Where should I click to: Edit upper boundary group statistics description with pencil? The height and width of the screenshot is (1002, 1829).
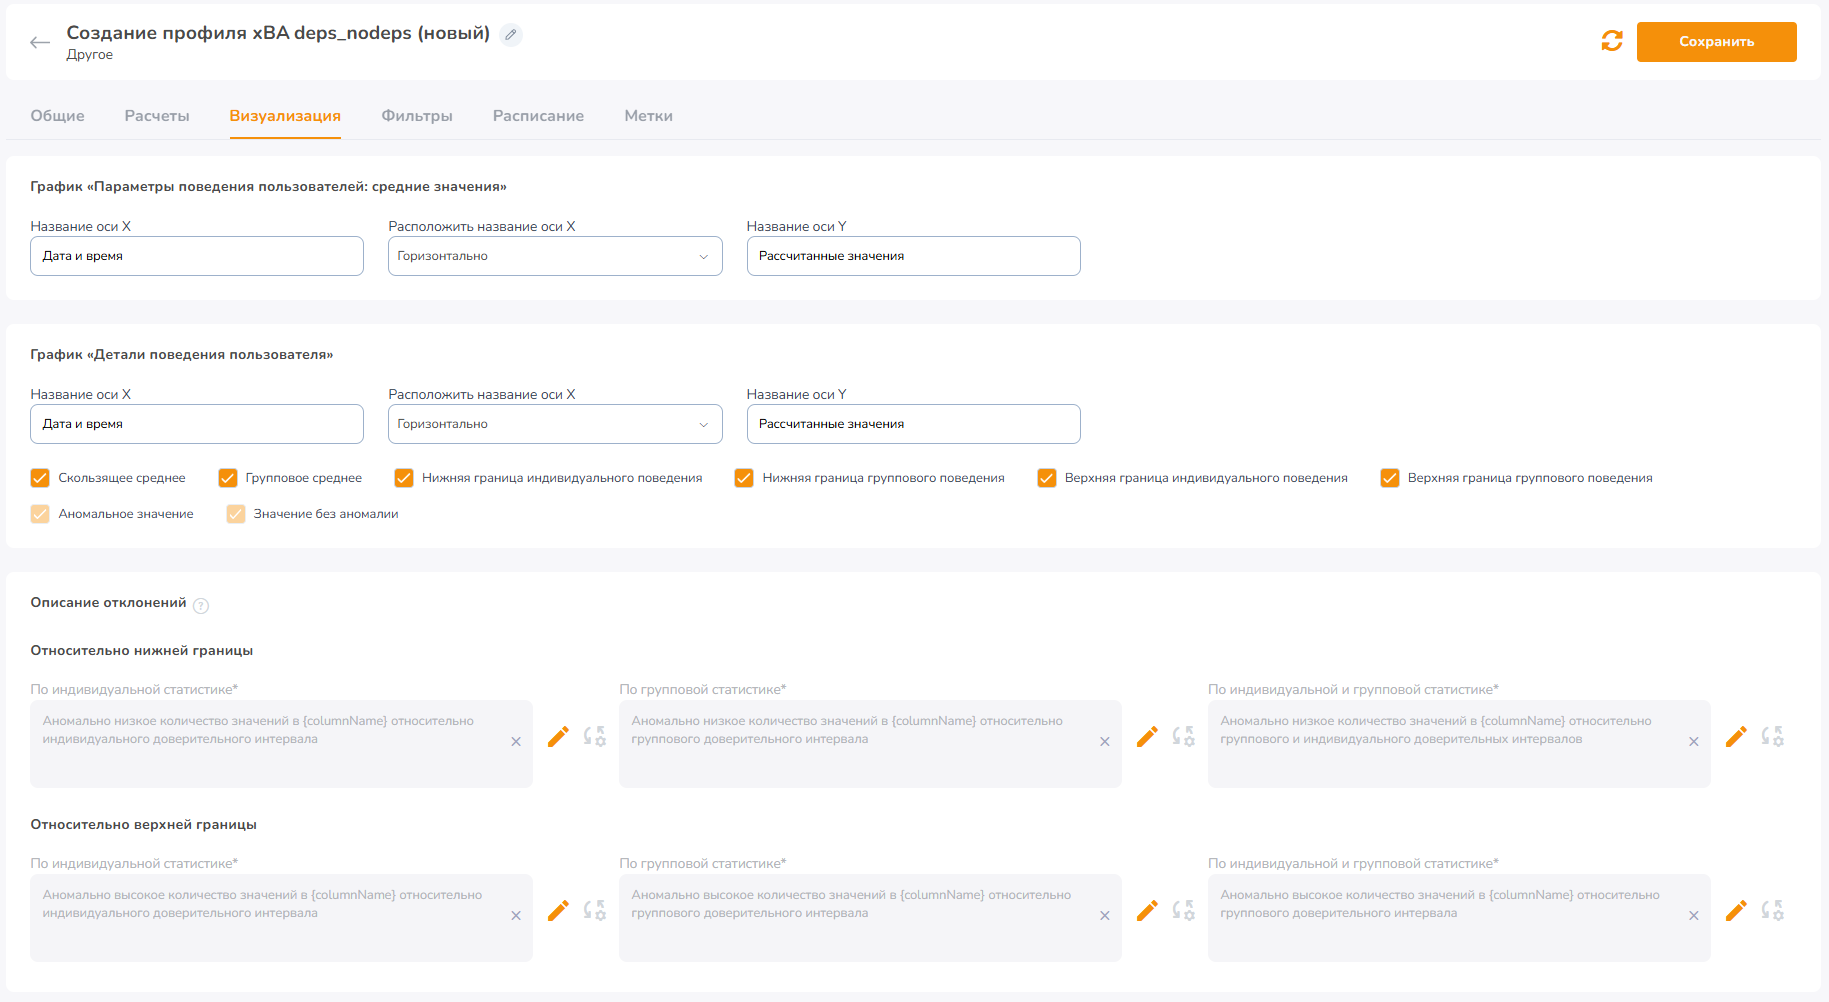click(x=1147, y=911)
